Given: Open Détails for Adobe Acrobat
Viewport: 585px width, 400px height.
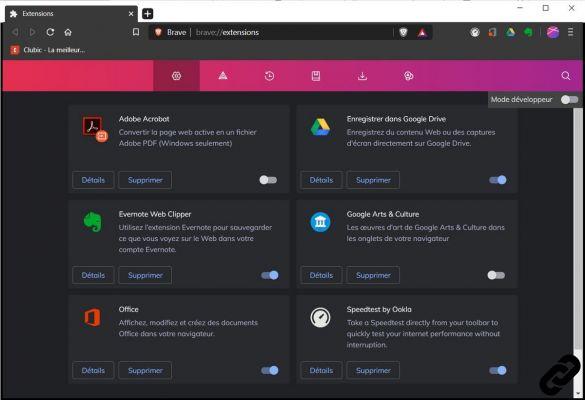Looking at the screenshot, I should click(x=93, y=180).
